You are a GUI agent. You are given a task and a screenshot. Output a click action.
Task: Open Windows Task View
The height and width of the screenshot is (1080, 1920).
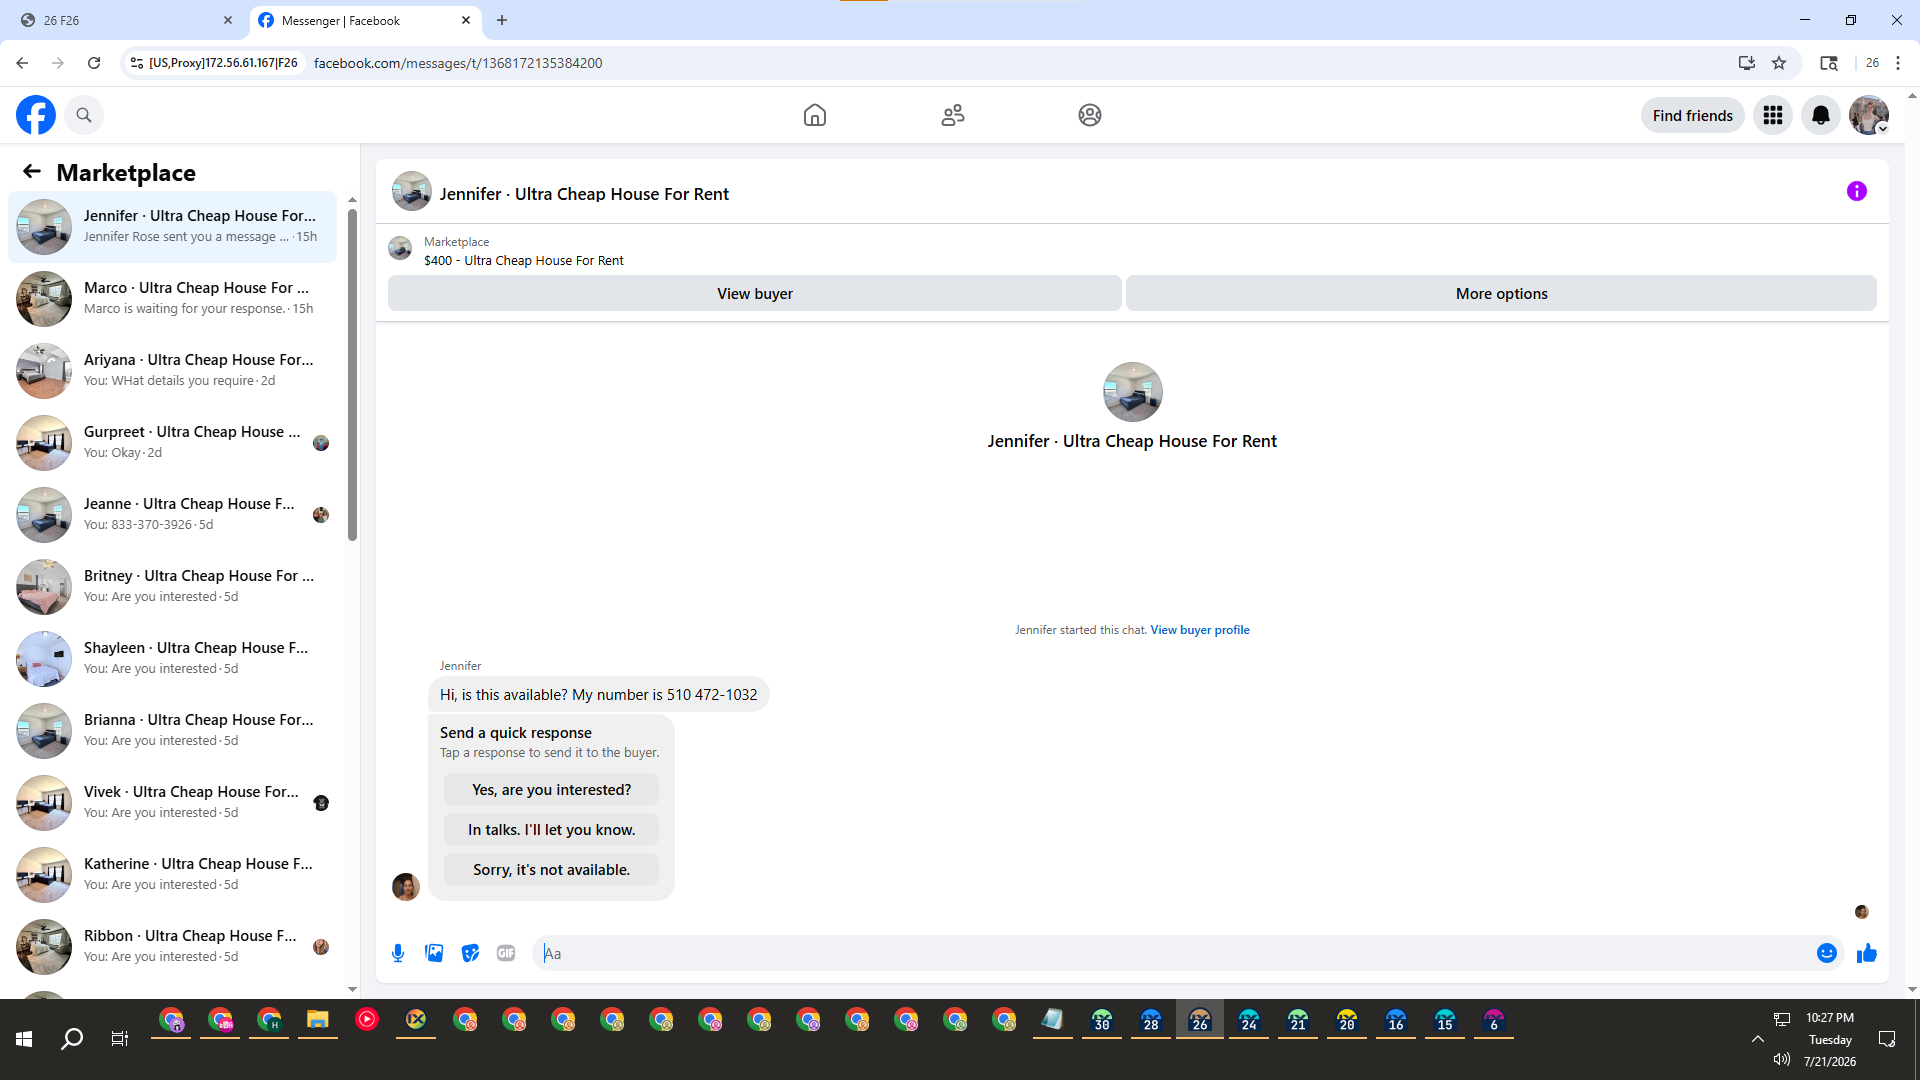click(x=120, y=1039)
